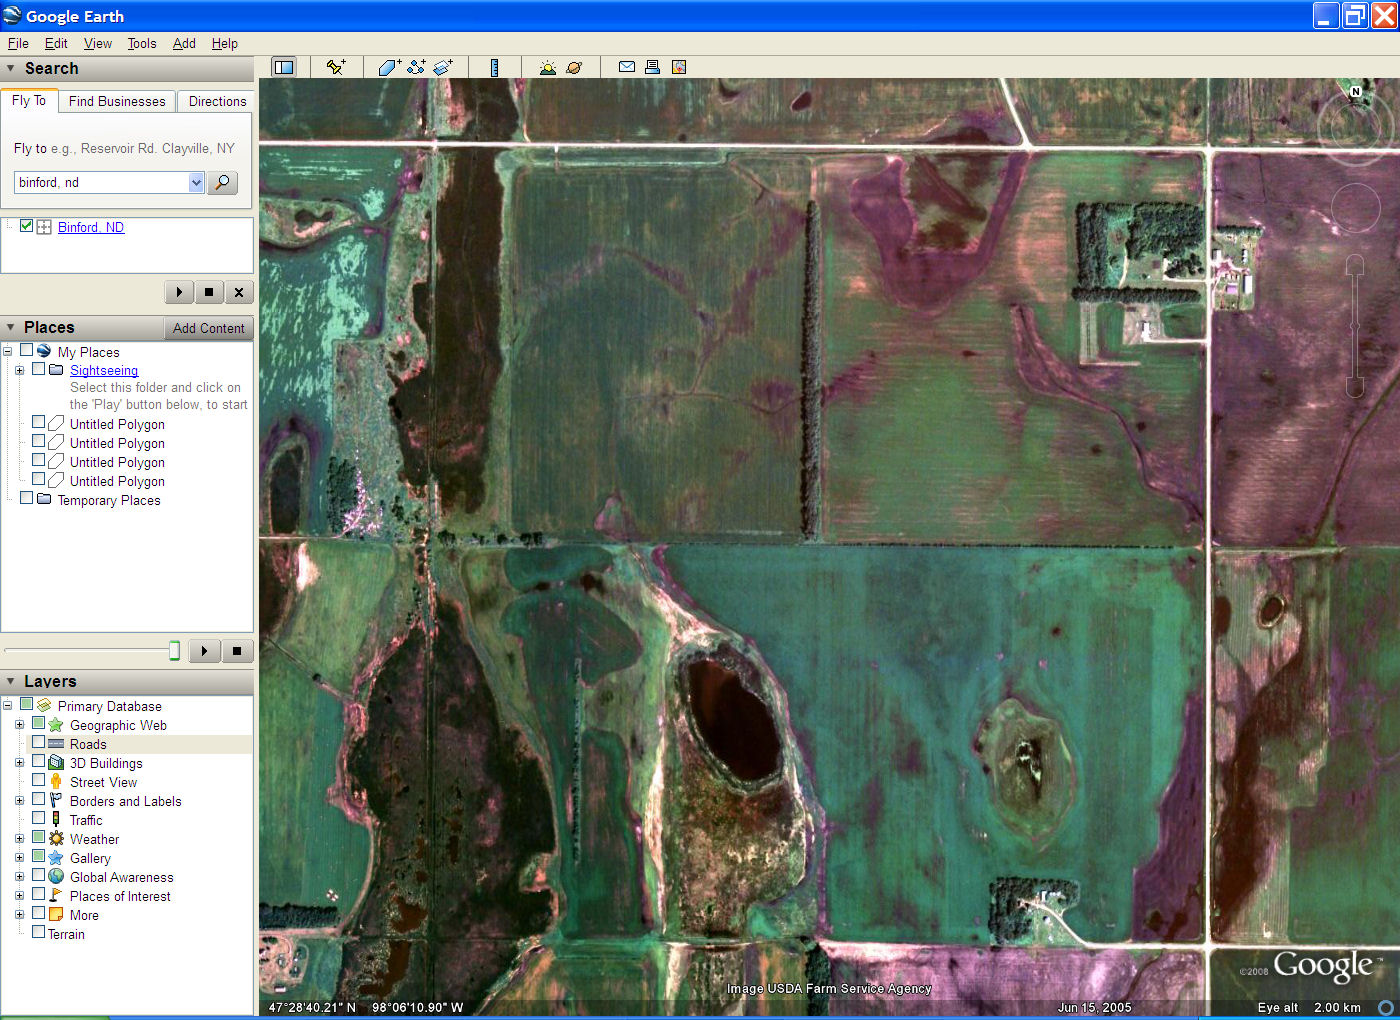Click the Add Image Overlay icon

[x=443, y=67]
